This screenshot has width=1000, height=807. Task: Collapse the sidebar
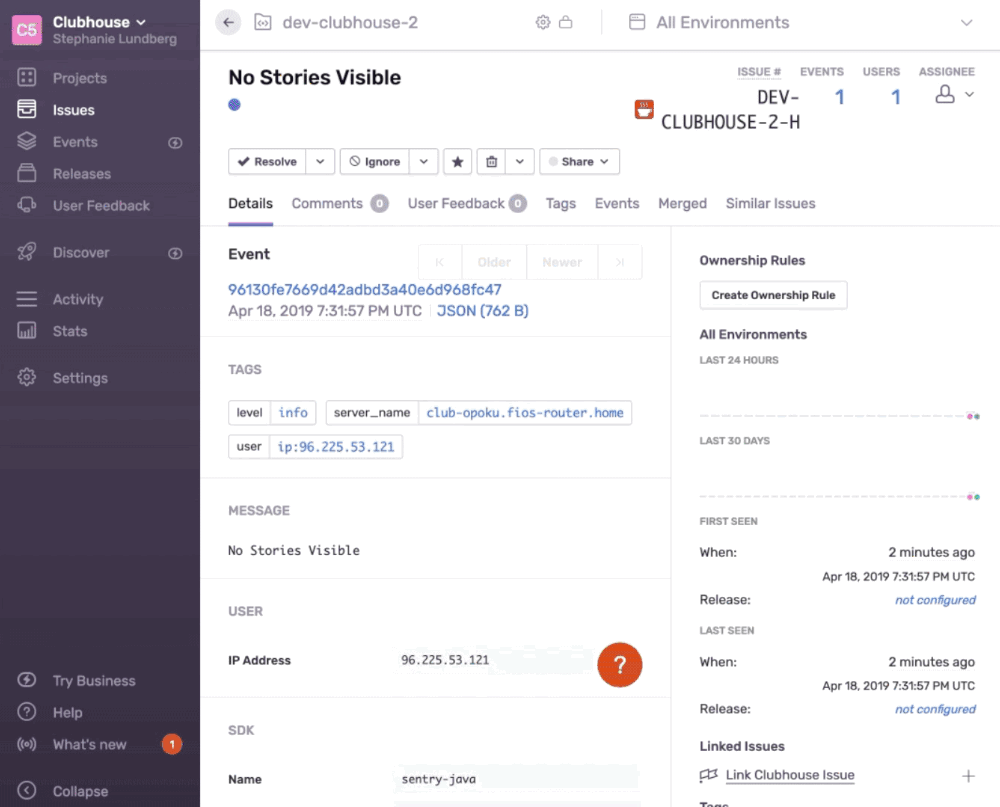click(x=80, y=791)
